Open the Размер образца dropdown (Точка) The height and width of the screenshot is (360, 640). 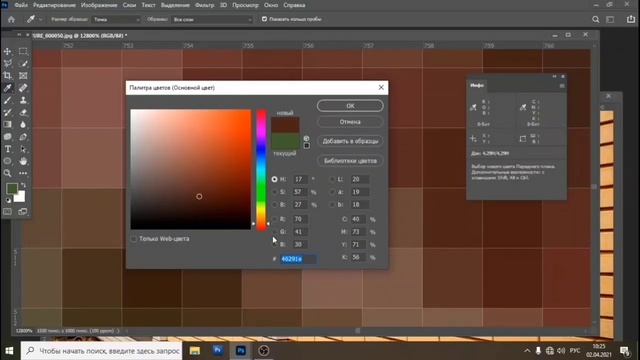116,19
